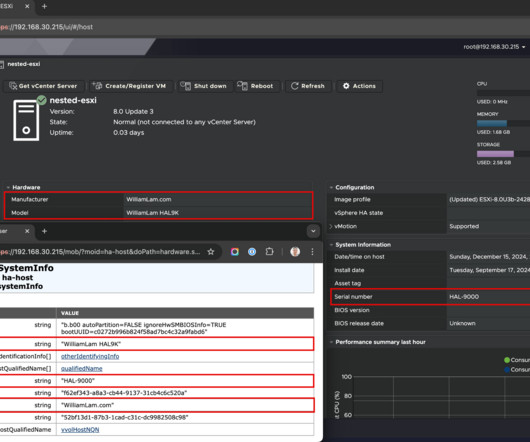Click Uptime 0.03 days value

point(128,133)
